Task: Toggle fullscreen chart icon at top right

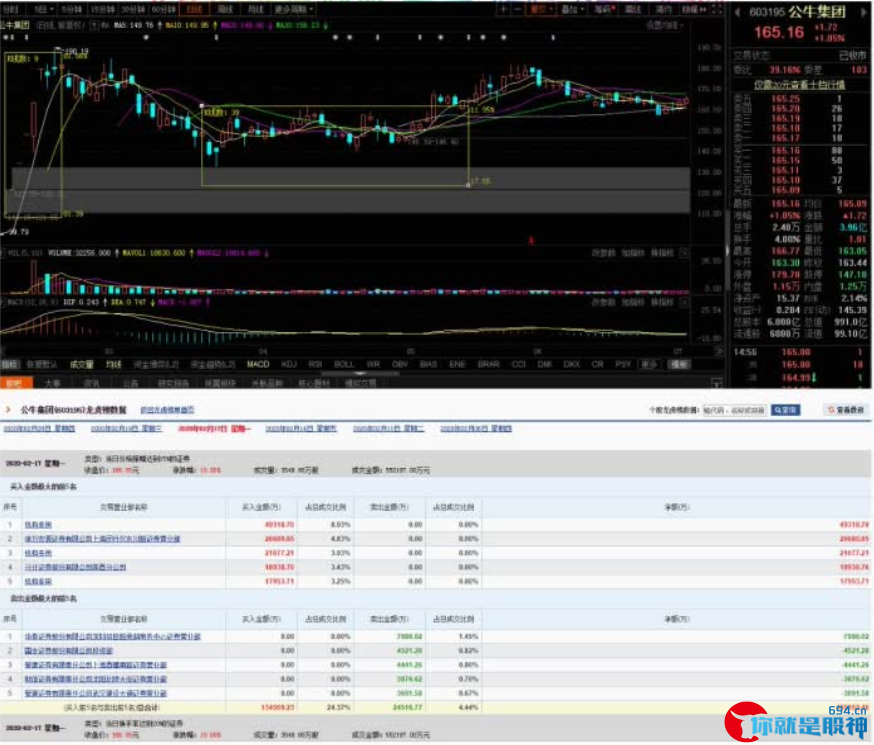Action: pos(718,9)
